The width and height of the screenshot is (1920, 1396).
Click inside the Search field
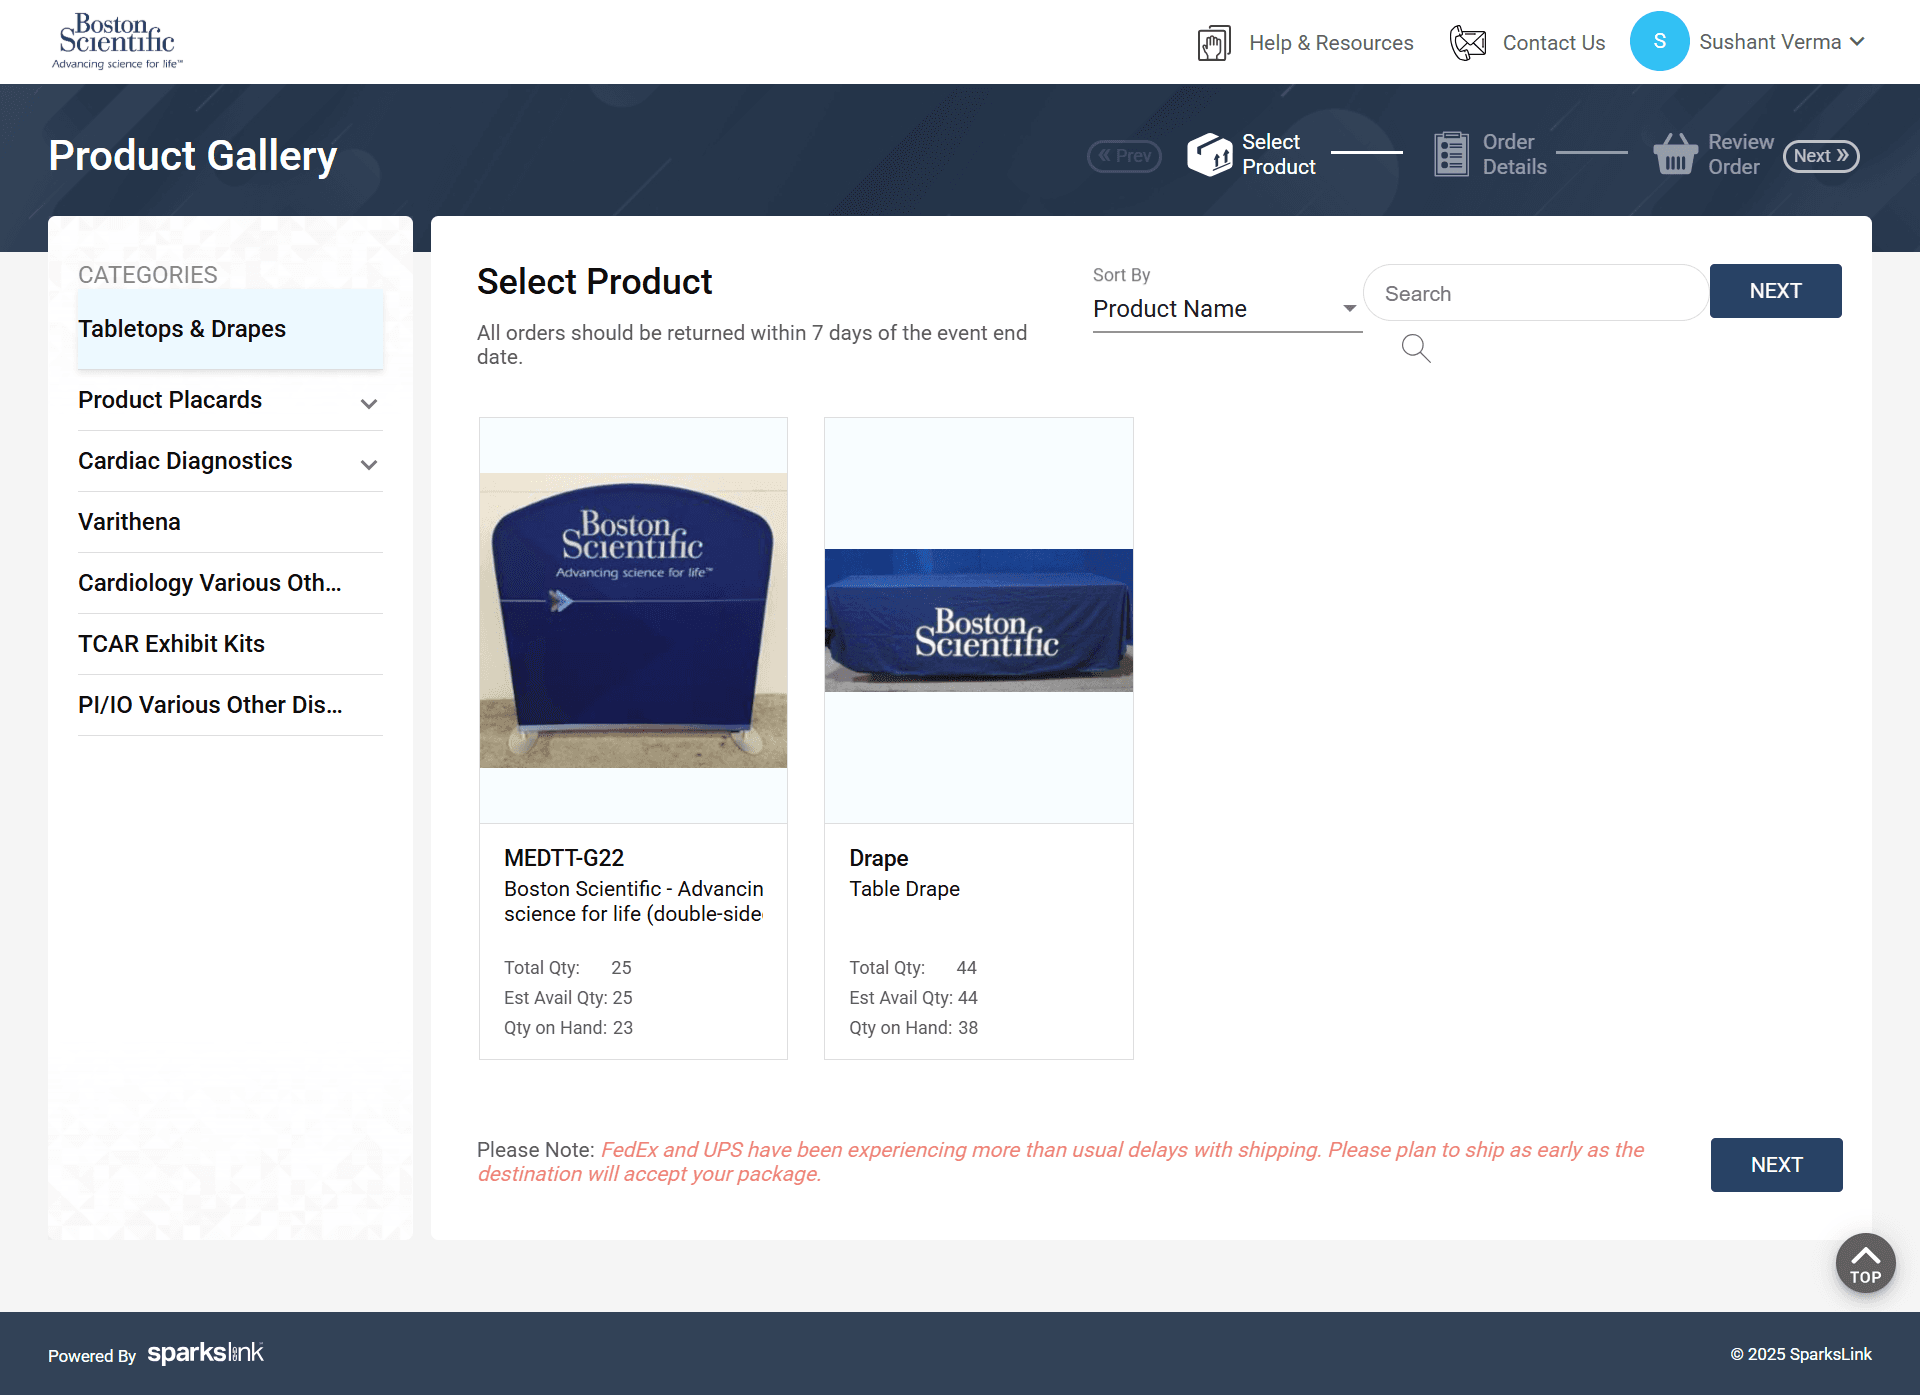tap(1535, 293)
